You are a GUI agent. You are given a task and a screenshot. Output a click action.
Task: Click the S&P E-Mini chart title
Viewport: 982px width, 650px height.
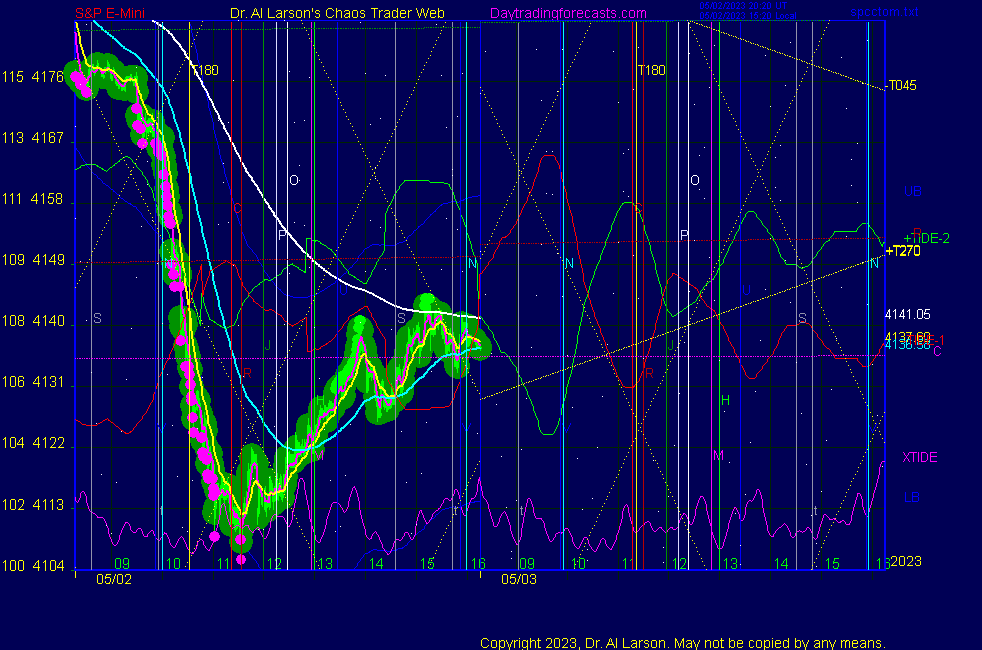point(111,14)
